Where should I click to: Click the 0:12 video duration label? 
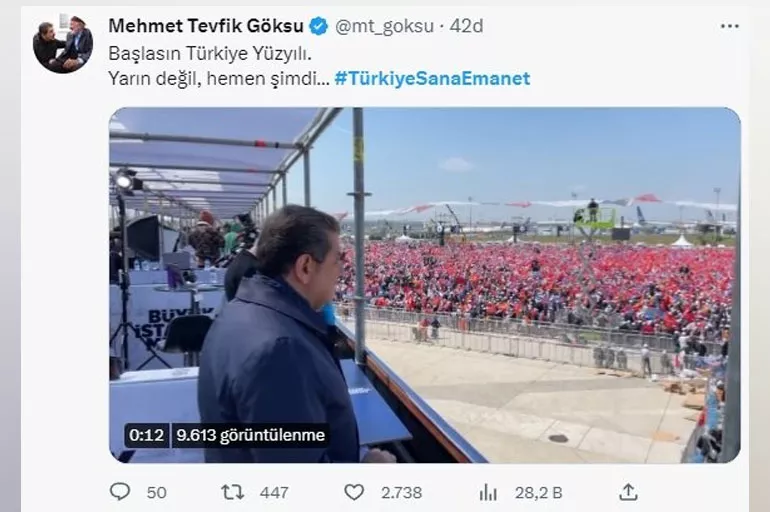[x=146, y=435]
